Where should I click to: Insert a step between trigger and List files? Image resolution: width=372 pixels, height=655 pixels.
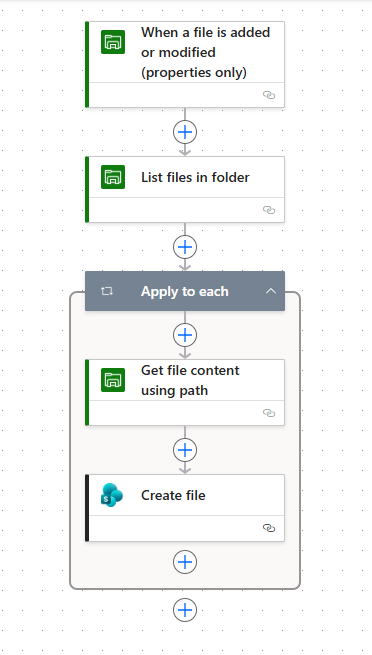[185, 132]
